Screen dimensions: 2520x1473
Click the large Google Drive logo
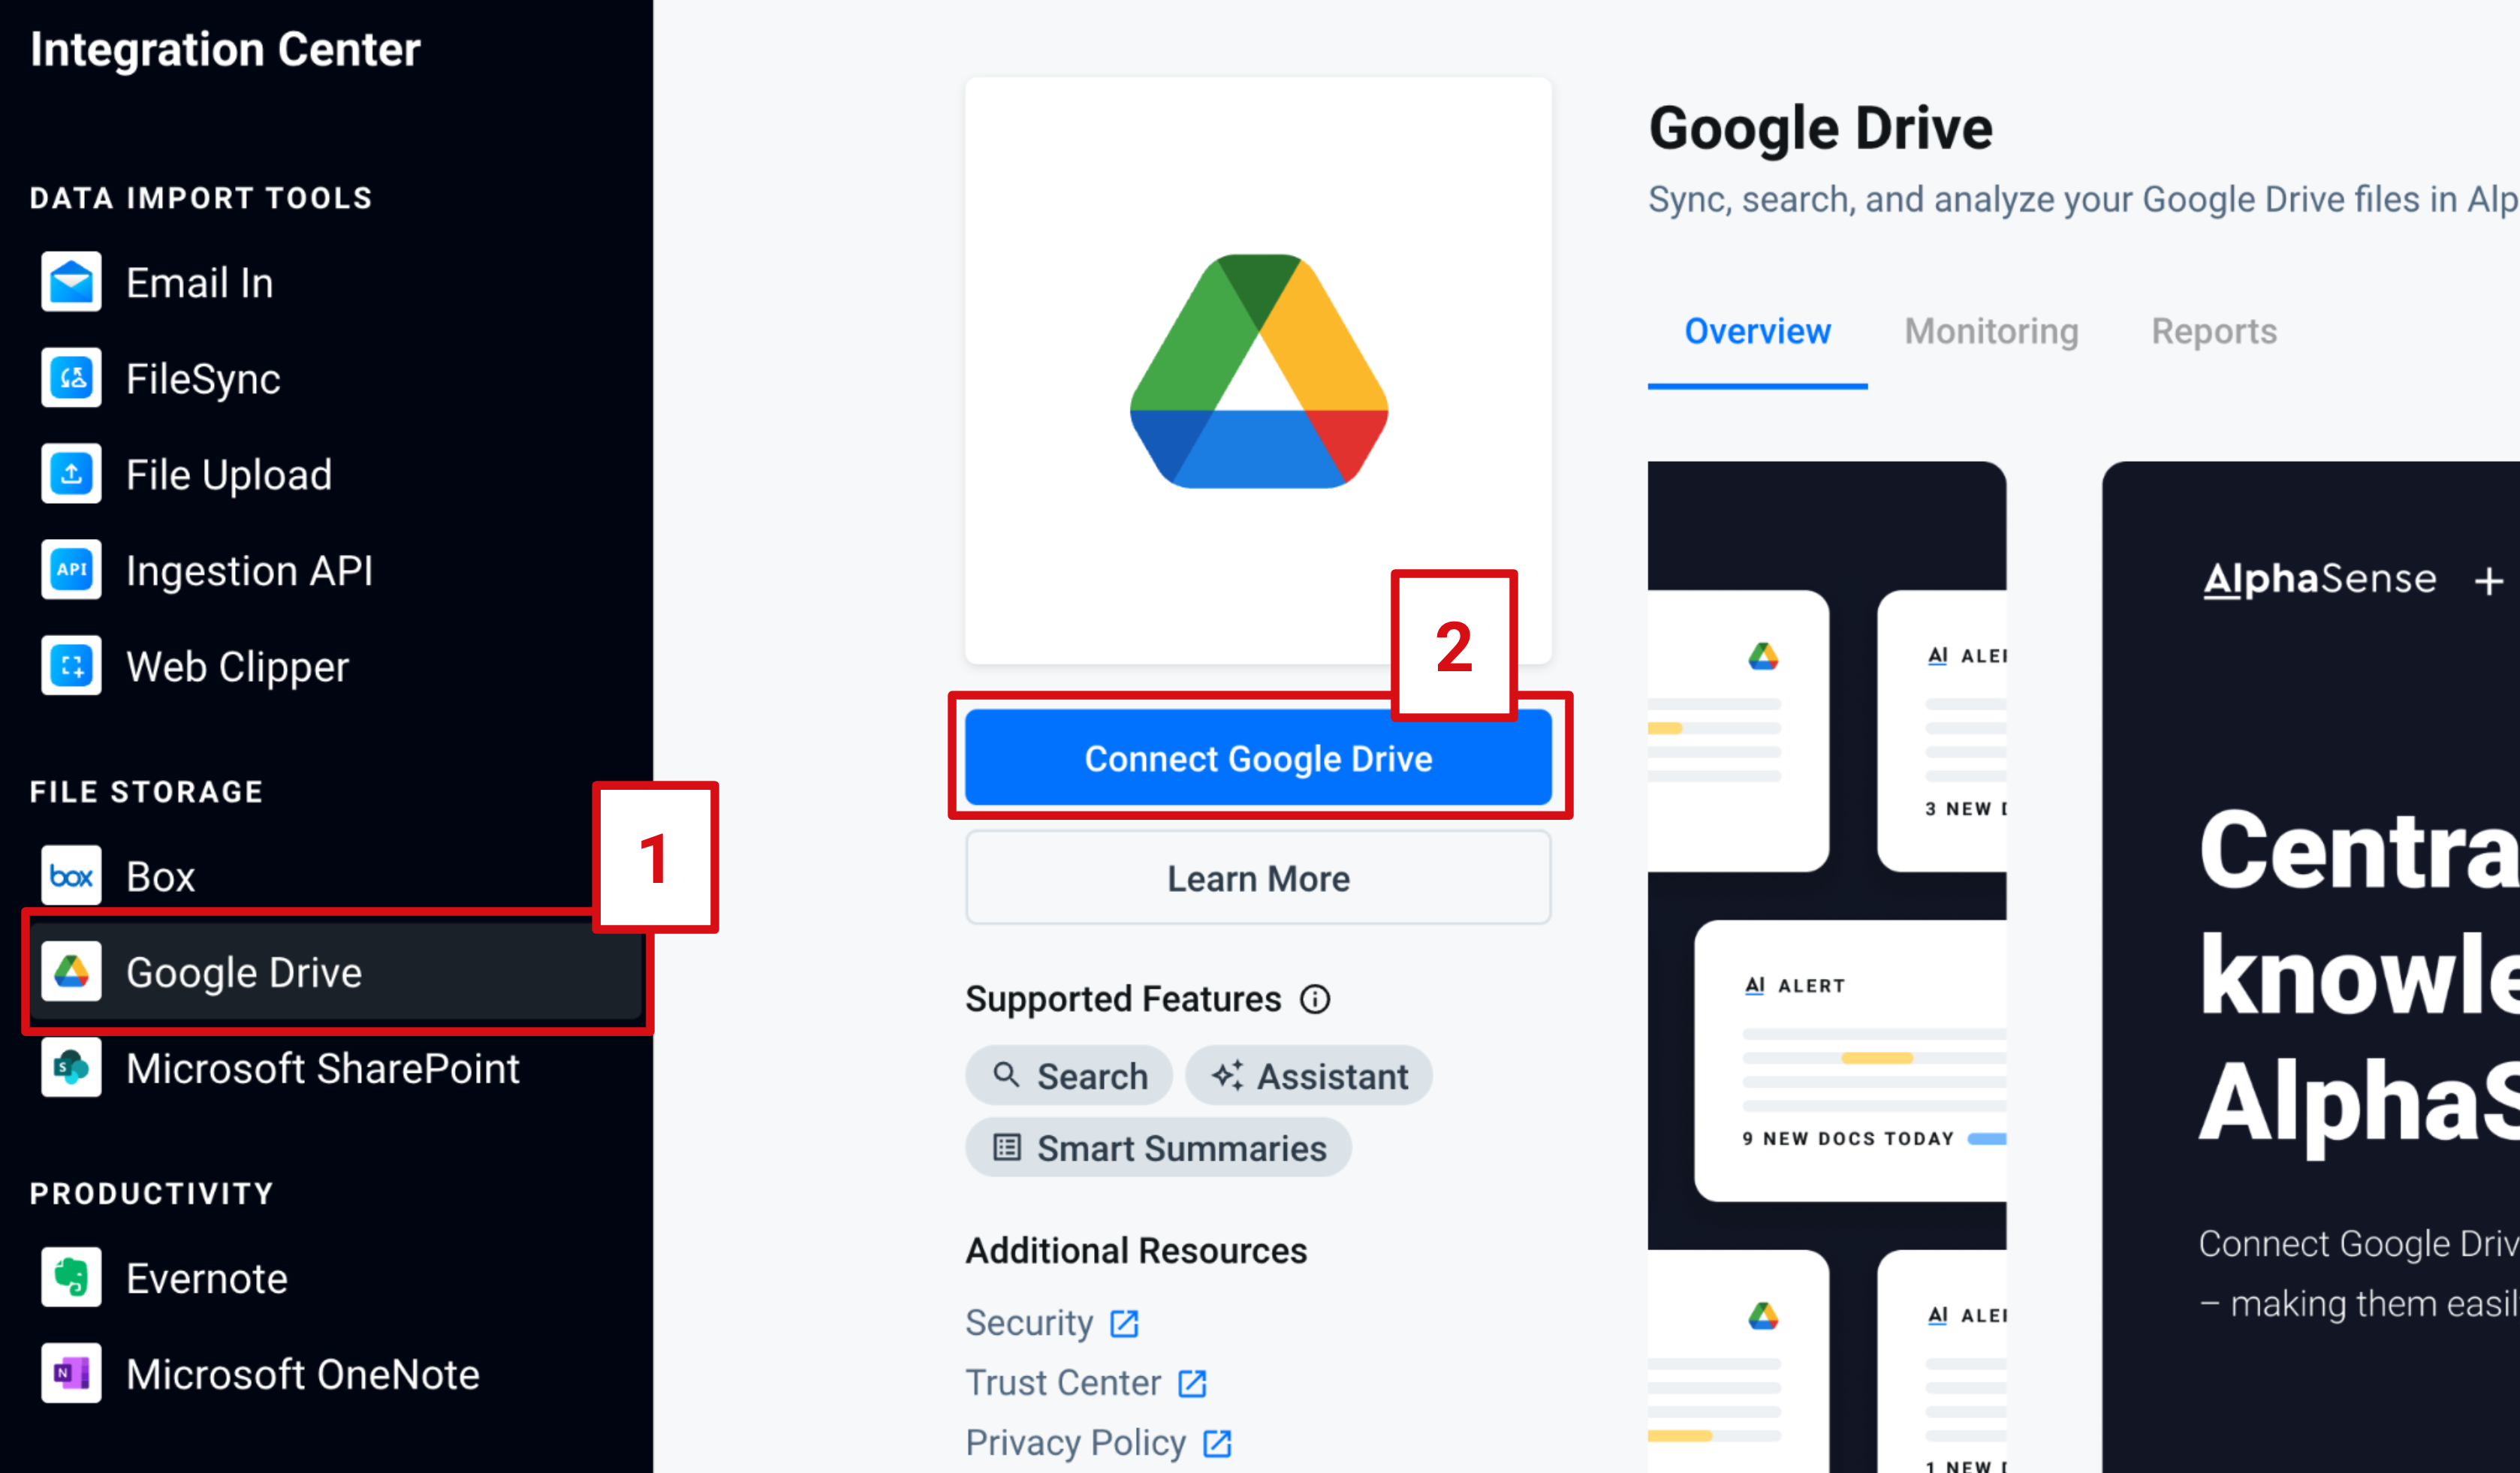(1258, 371)
